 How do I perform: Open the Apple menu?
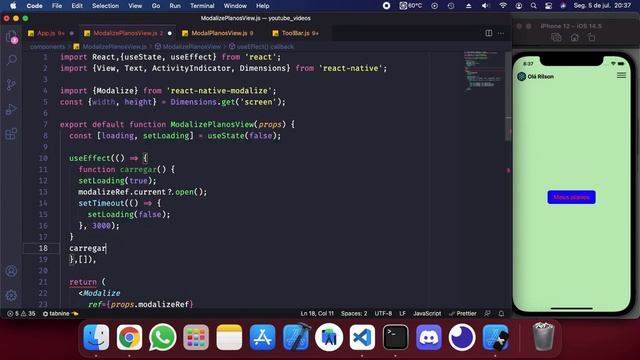point(13,6)
